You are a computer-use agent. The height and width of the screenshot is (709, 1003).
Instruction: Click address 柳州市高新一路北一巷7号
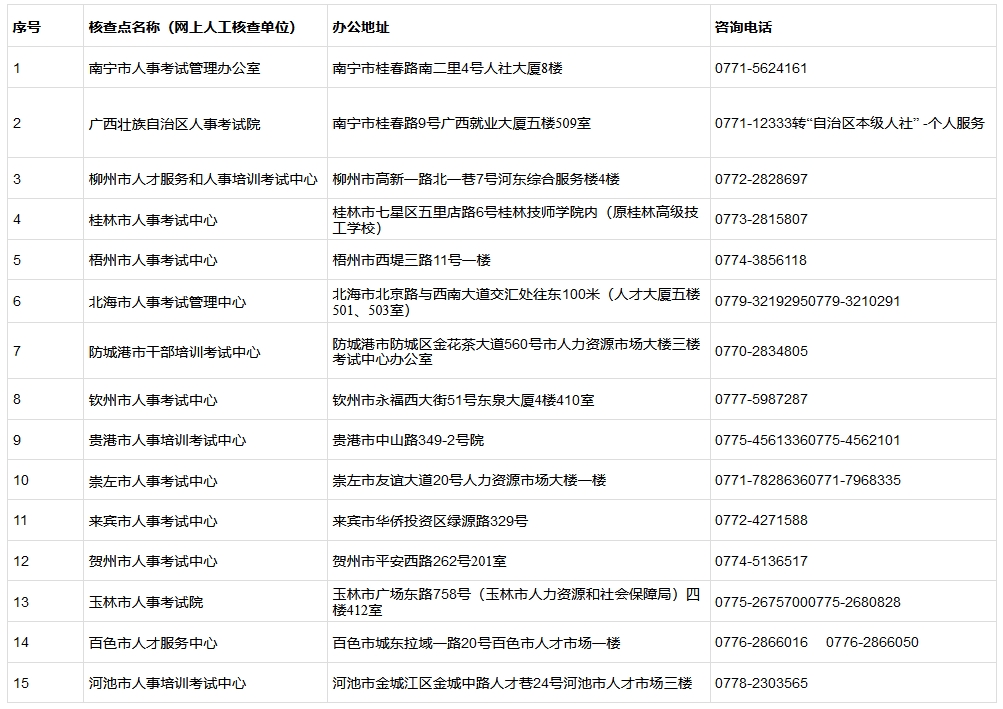(x=476, y=179)
